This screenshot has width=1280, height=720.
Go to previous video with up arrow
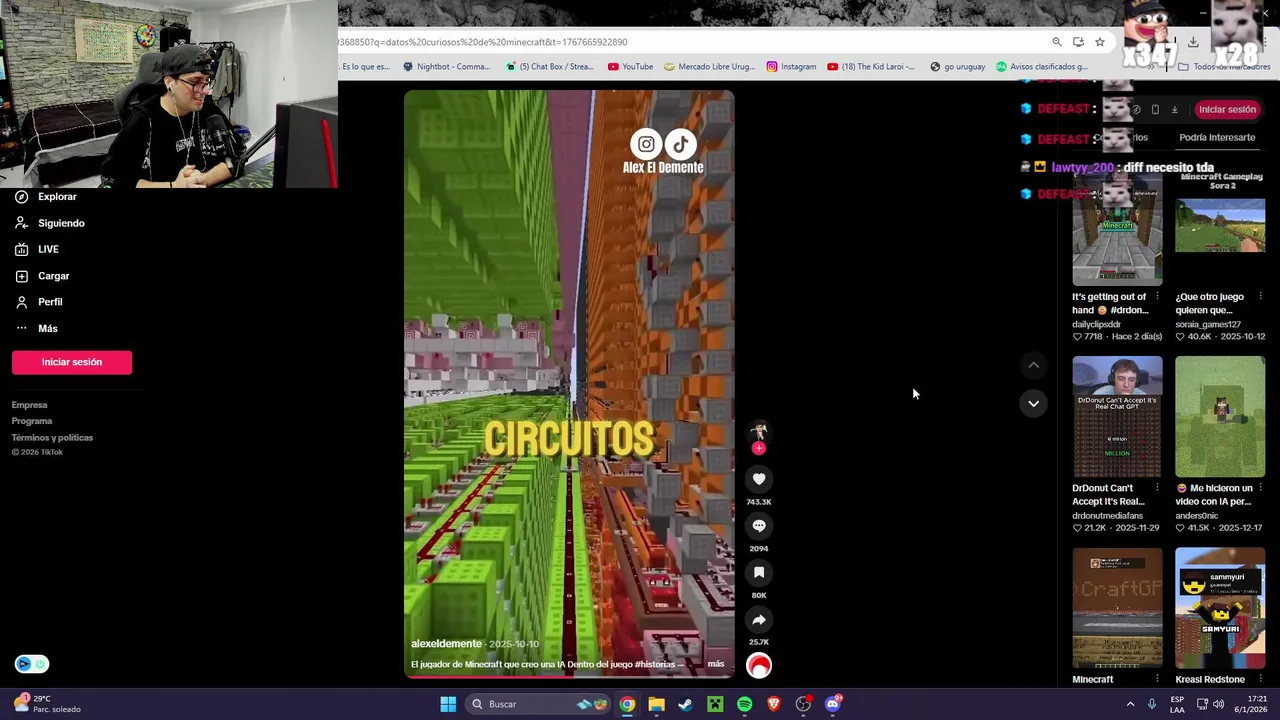pos(1033,366)
